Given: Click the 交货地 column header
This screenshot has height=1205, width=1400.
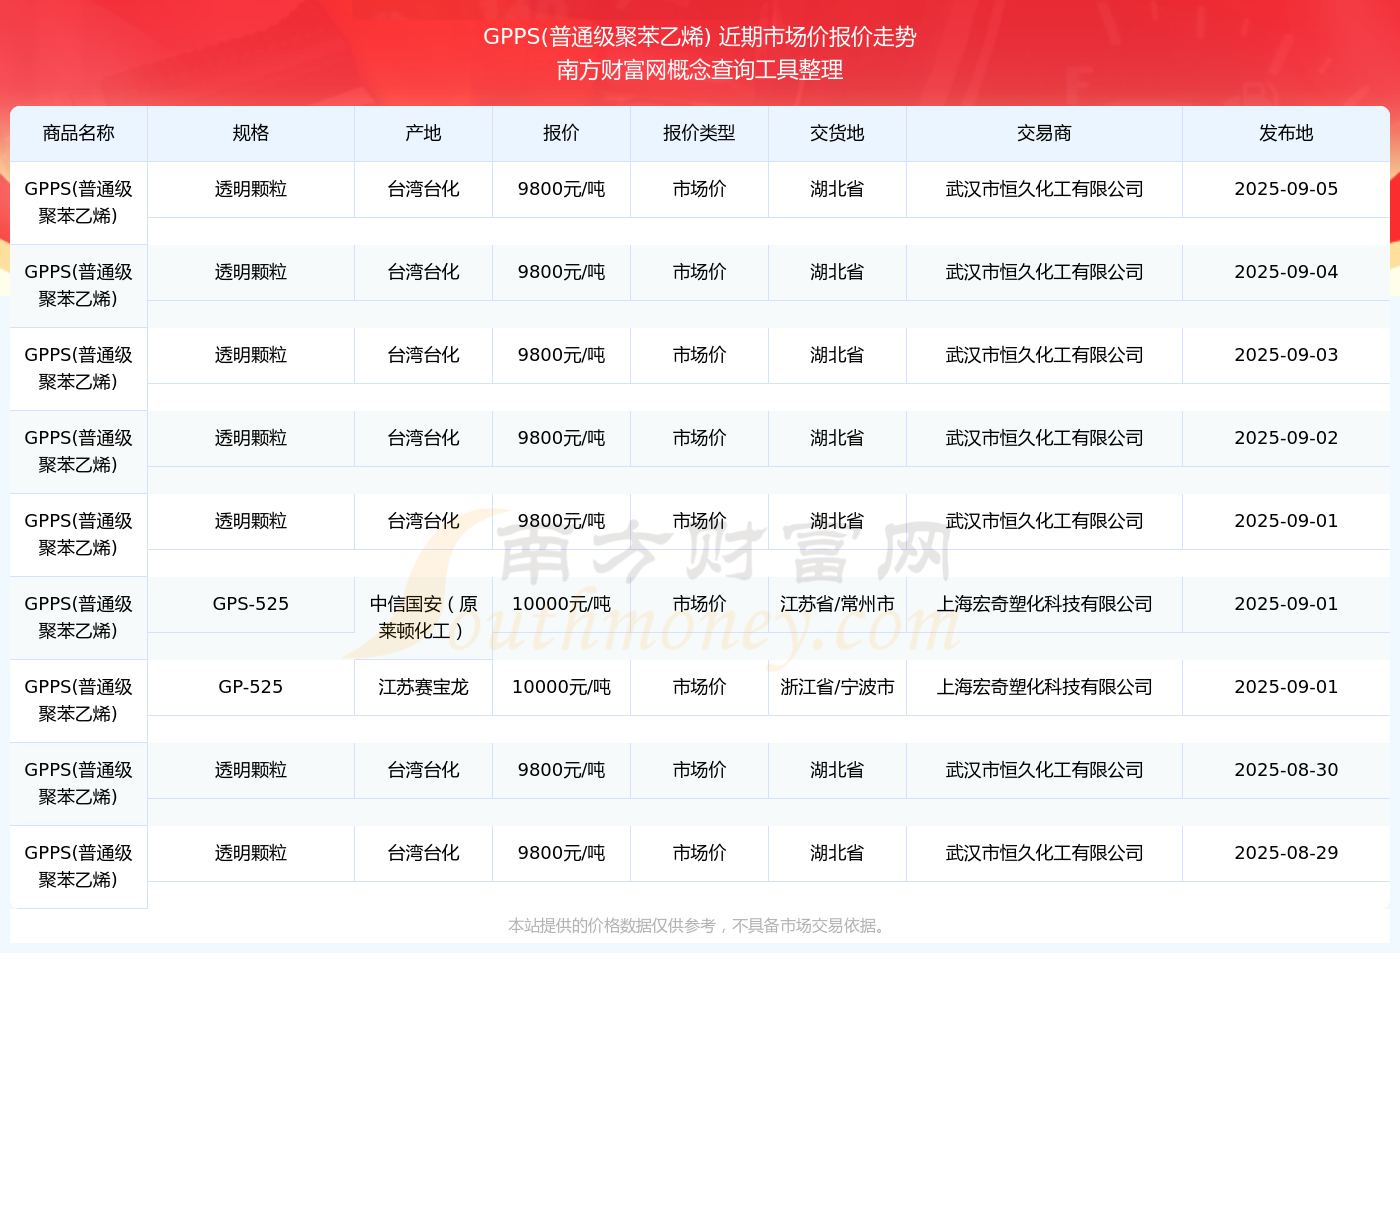Looking at the screenshot, I should 837,133.
